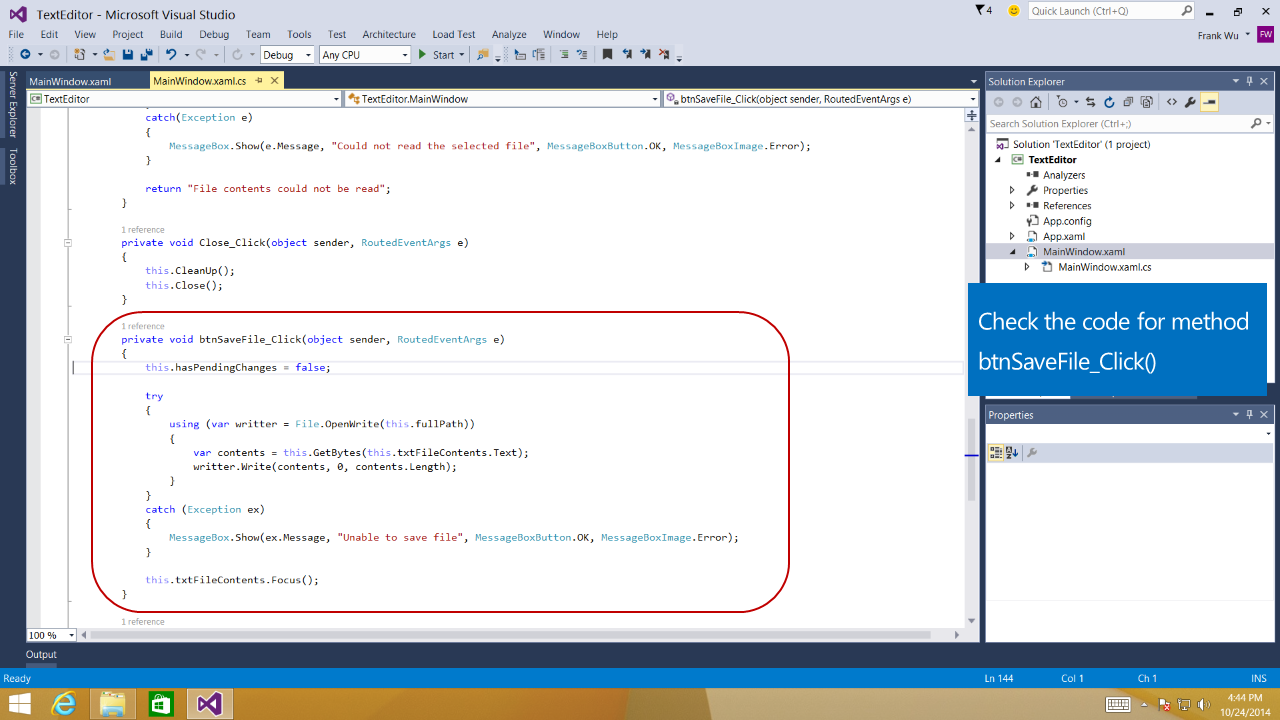This screenshot has height=720, width=1280.
Task: Collapse the MainWindow.xaml node
Action: tap(1012, 252)
